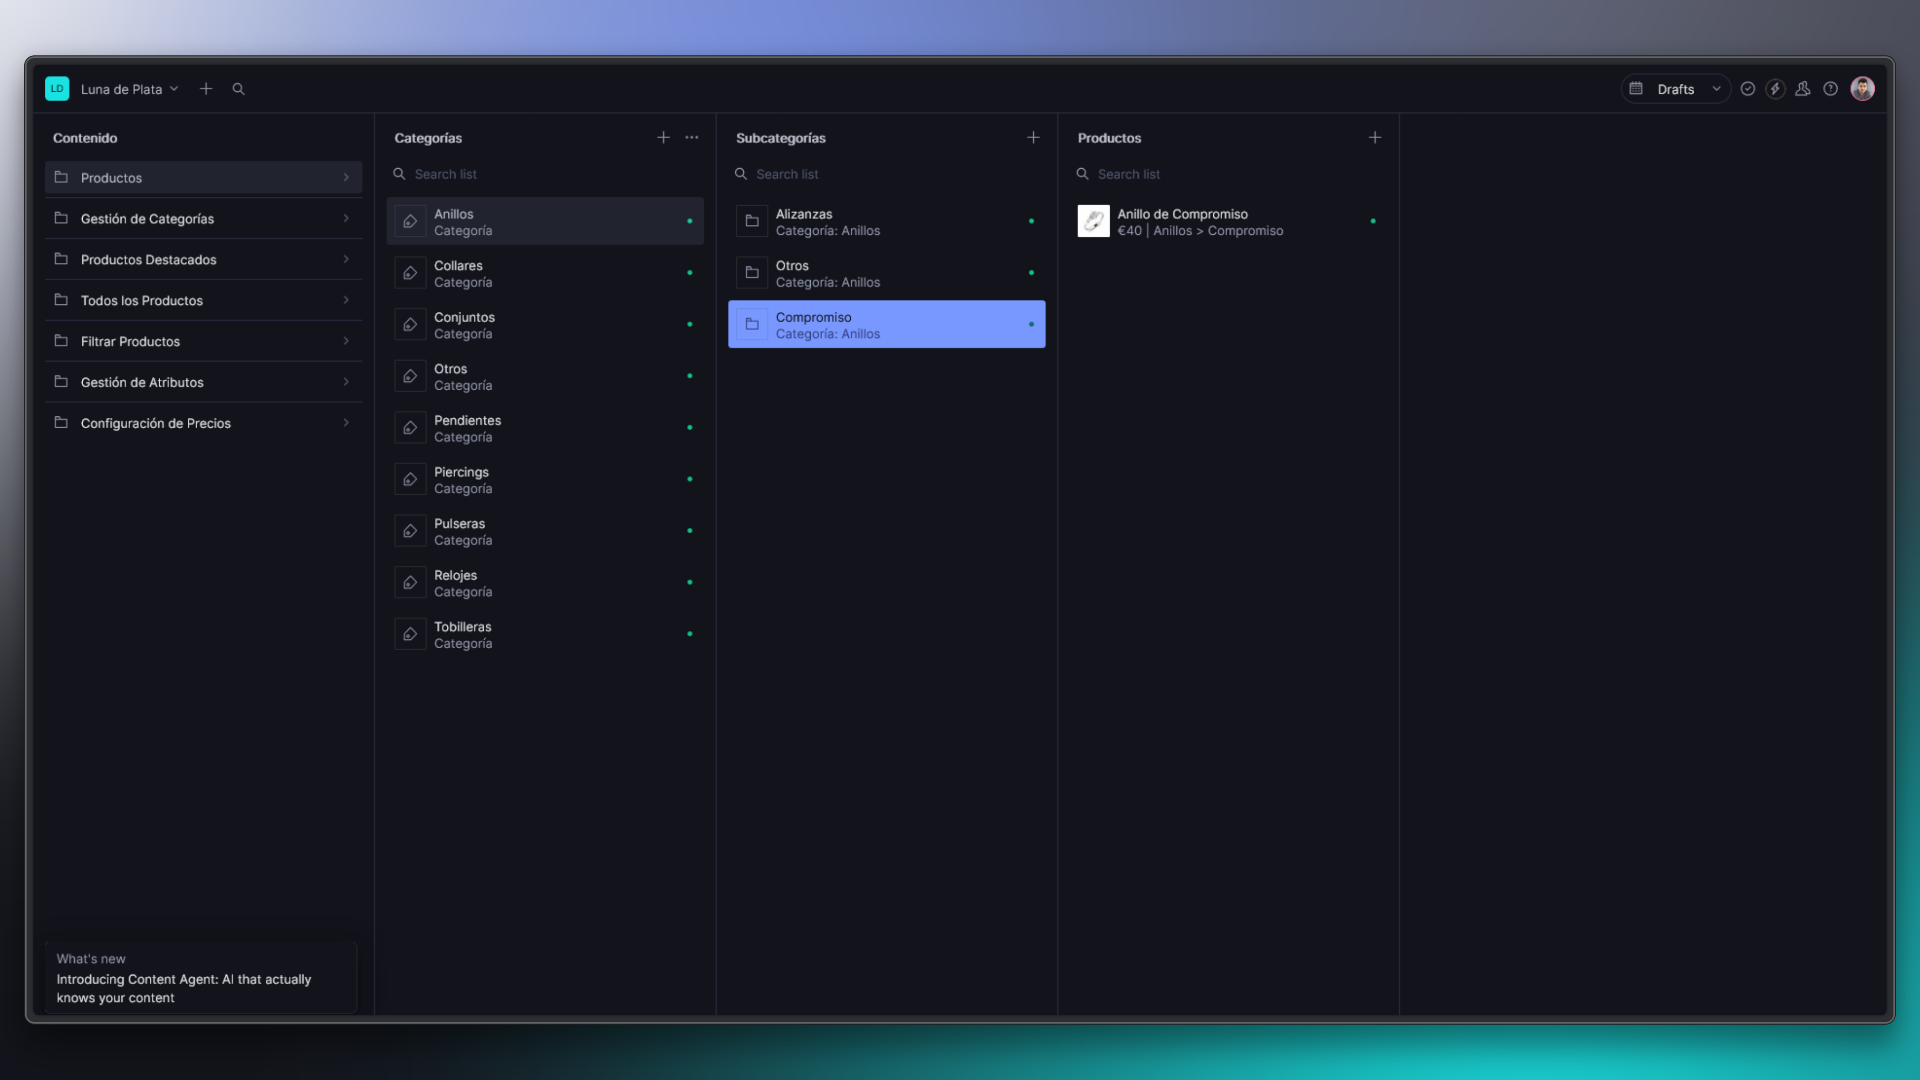The image size is (1920, 1080).
Task: Click the Anillo de Compromiso product thumbnail
Action: (1094, 220)
